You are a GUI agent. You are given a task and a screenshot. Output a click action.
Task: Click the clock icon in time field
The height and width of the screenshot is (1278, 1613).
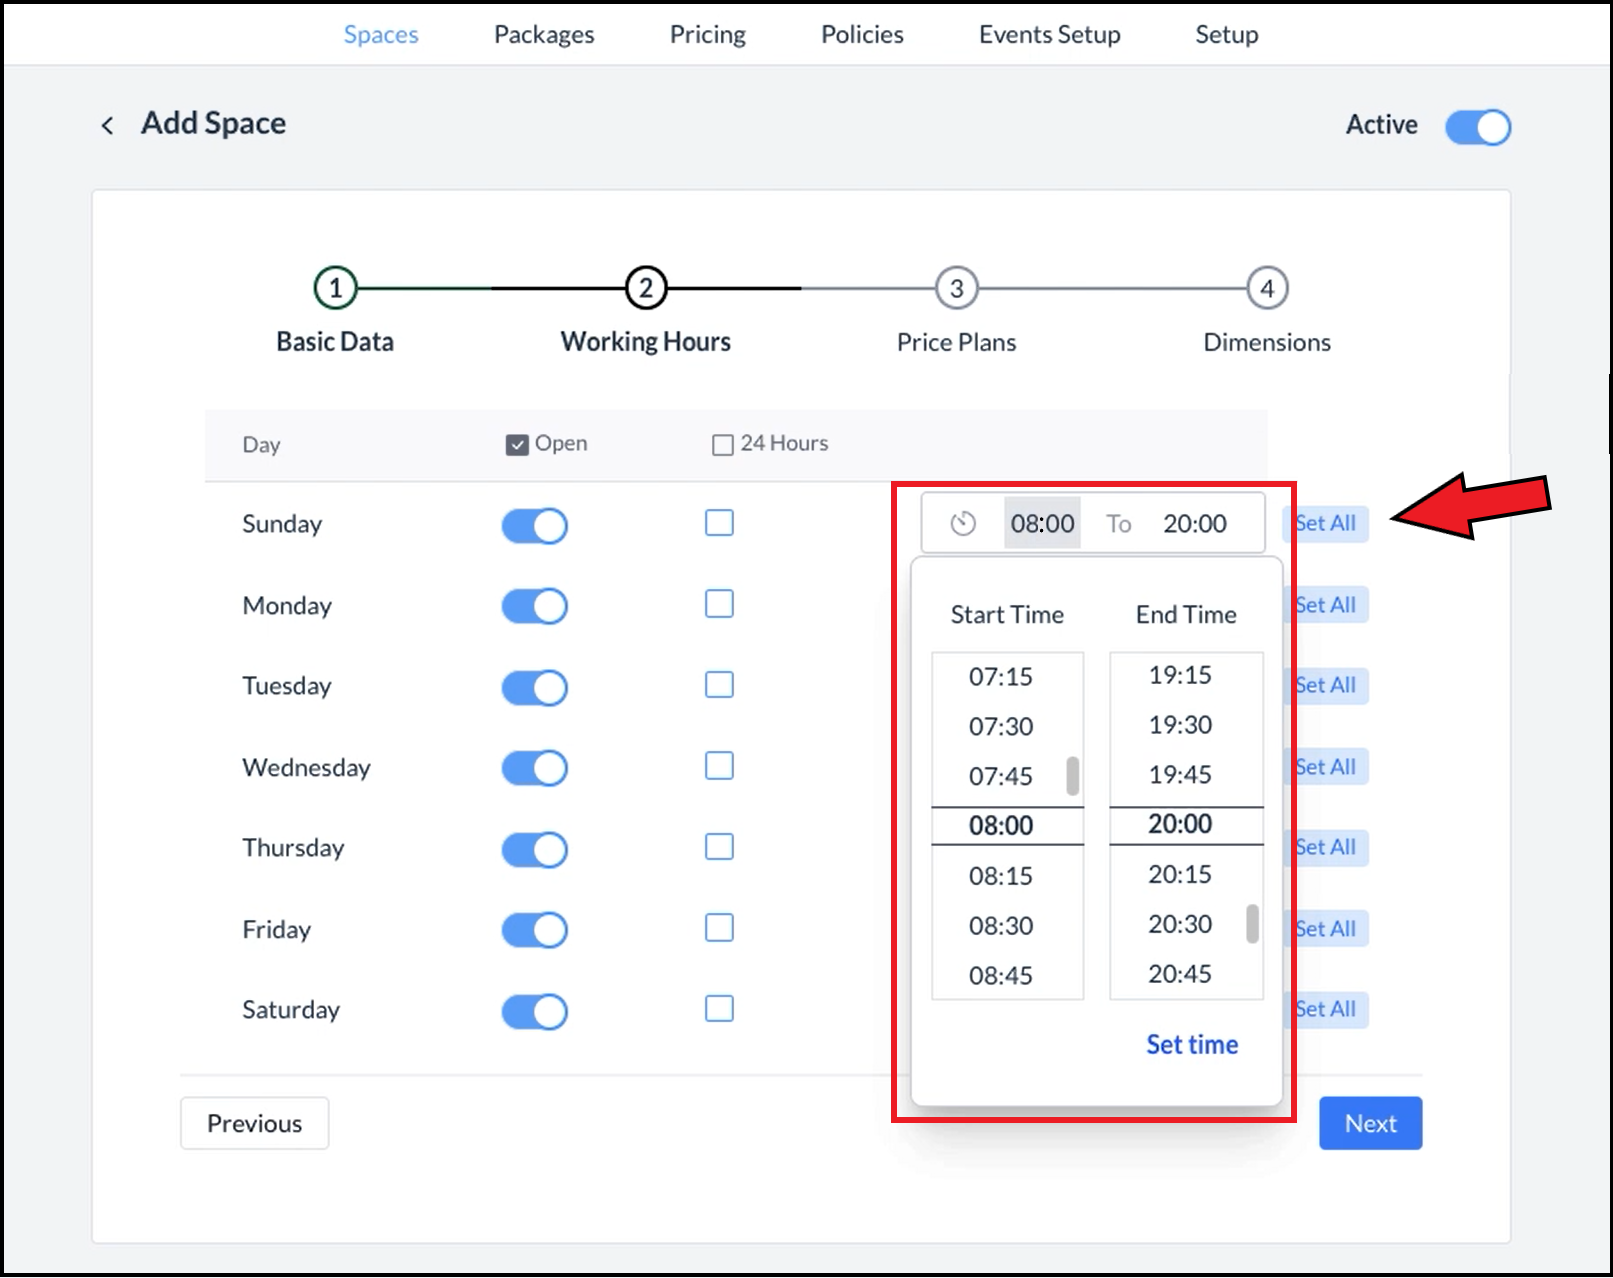point(962,523)
